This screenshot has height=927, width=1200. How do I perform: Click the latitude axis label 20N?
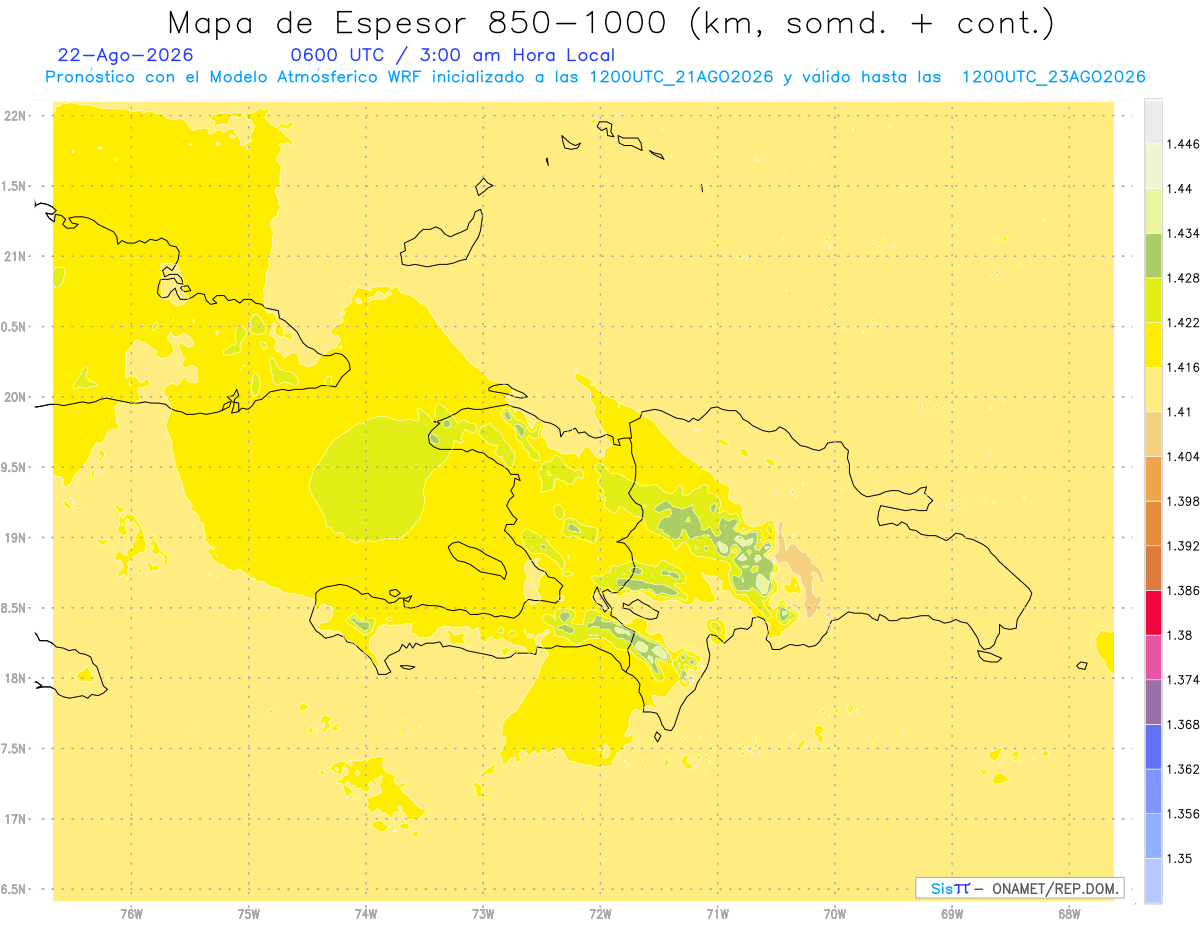(16, 397)
